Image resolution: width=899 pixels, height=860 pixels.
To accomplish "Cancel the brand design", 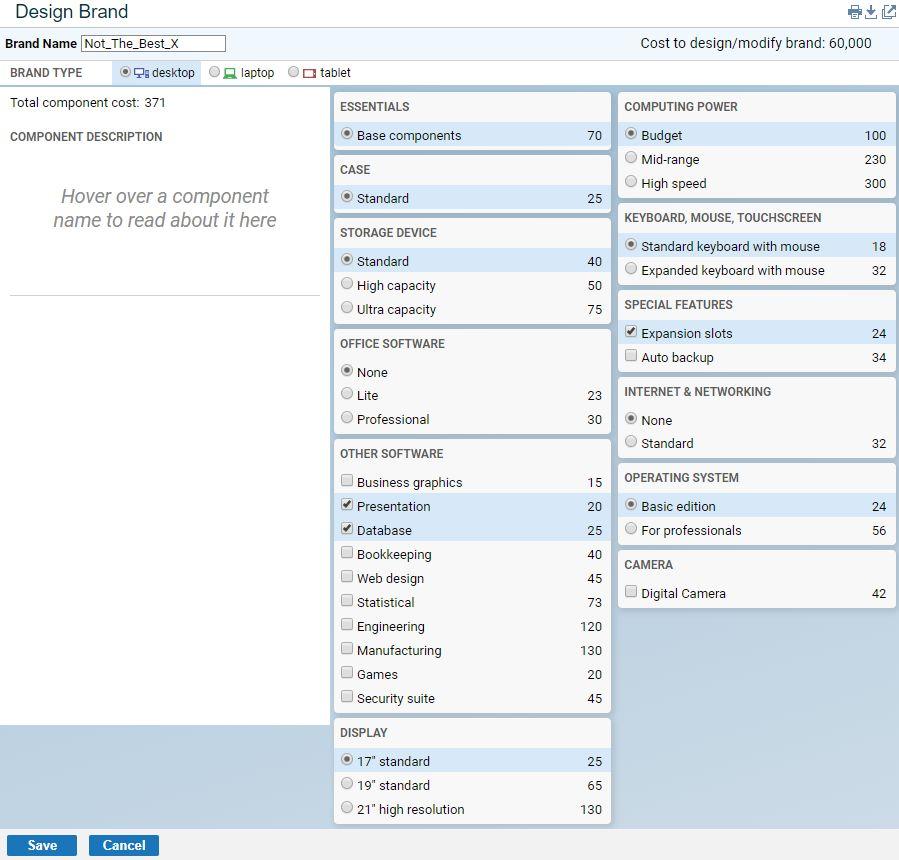I will (124, 845).
